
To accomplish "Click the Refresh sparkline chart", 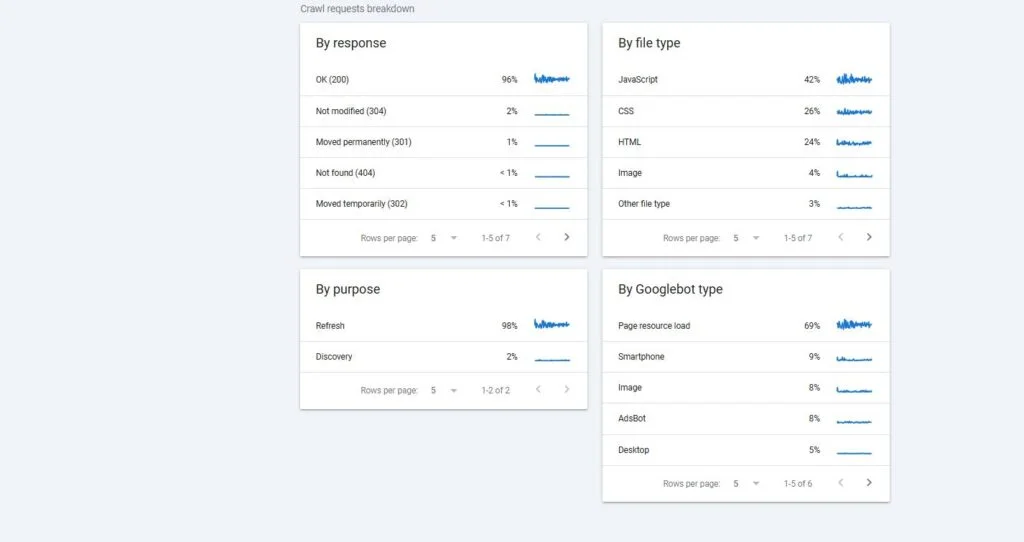I will coord(552,324).
